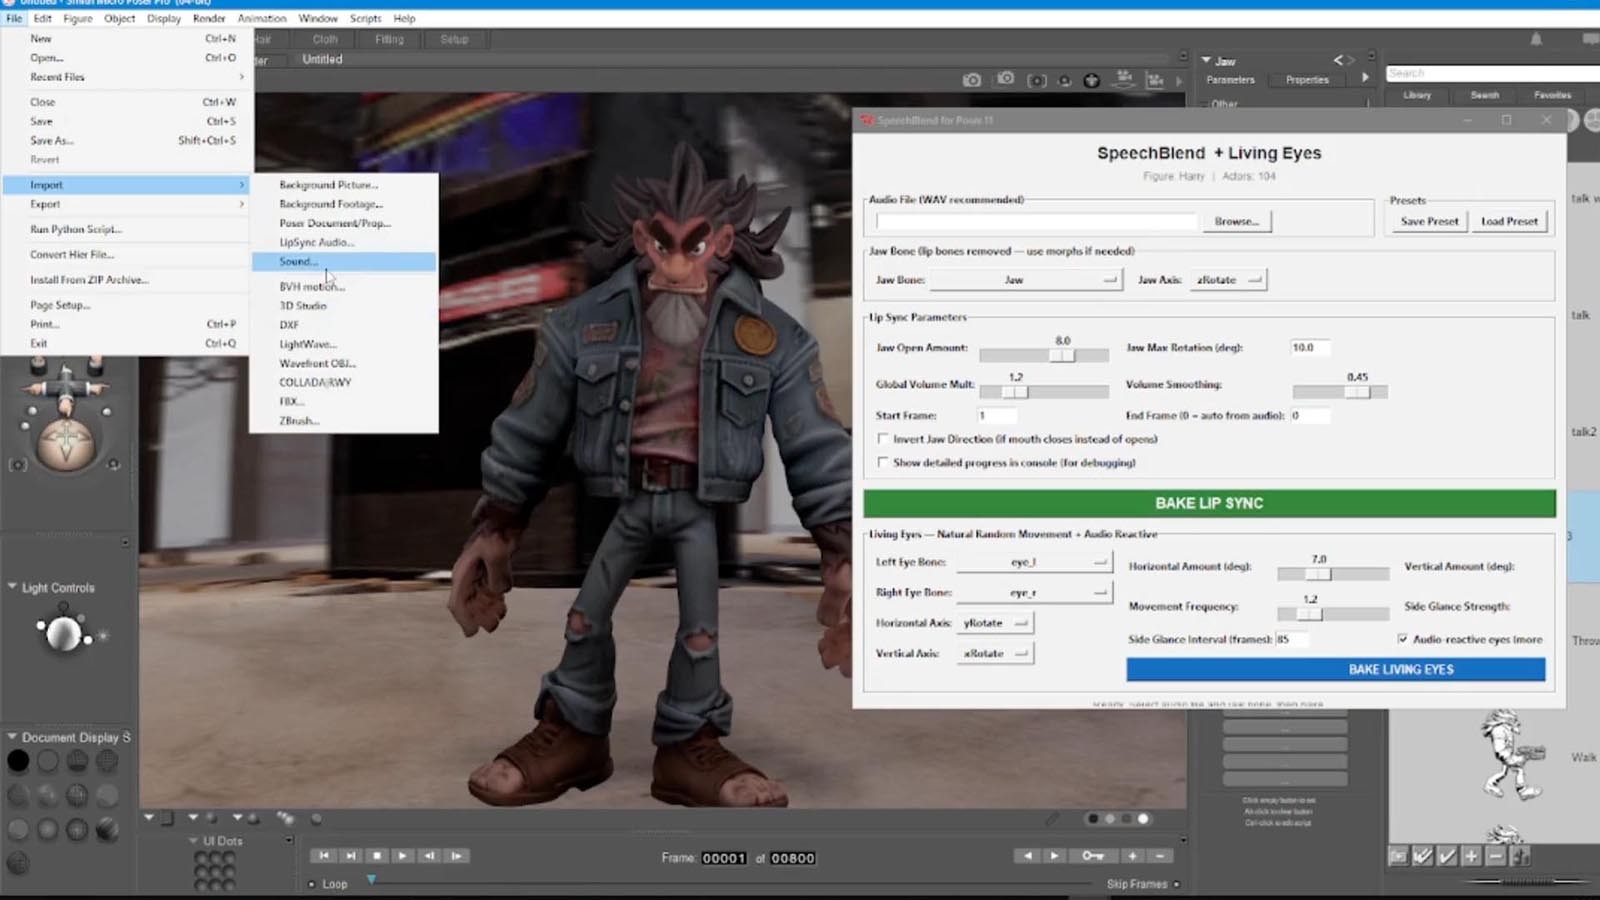1600x900 pixels.
Task: Step back one frame
Action: pos(429,856)
